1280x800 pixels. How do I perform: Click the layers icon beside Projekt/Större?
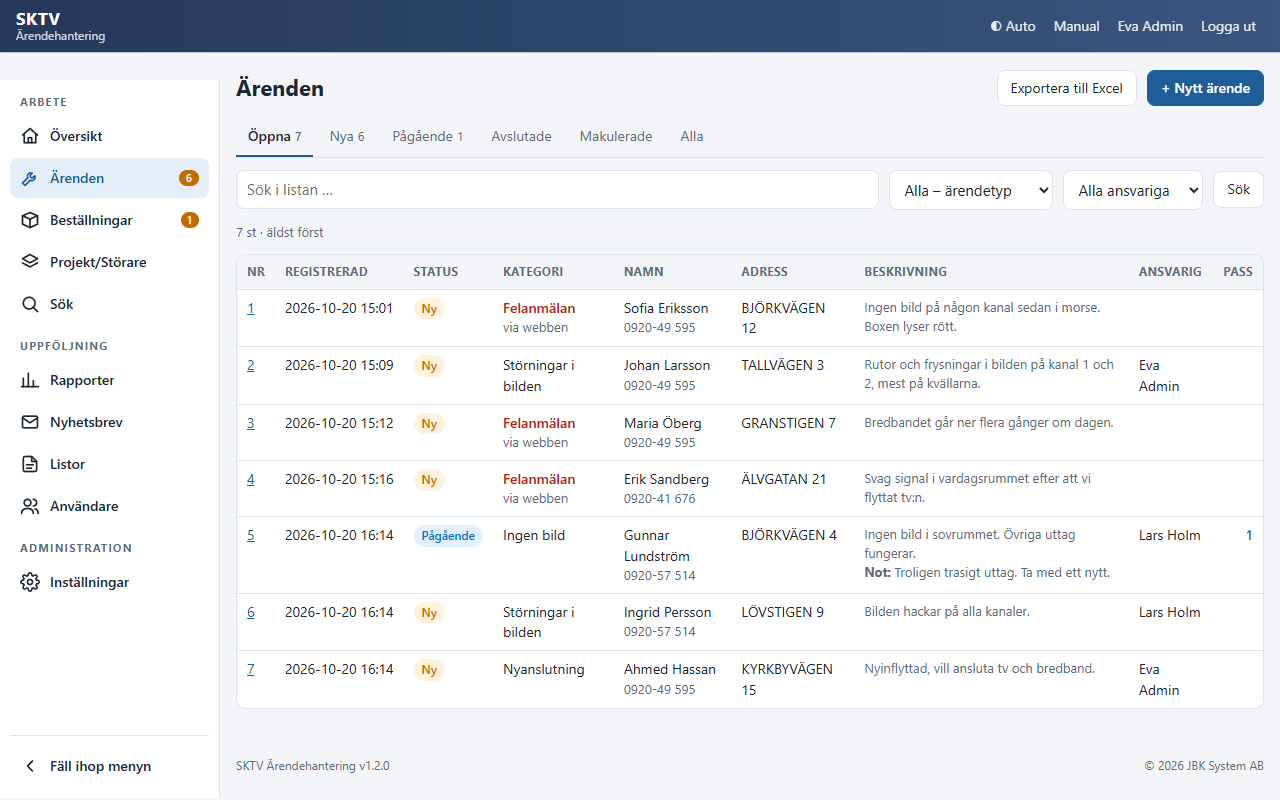pyautogui.click(x=30, y=262)
